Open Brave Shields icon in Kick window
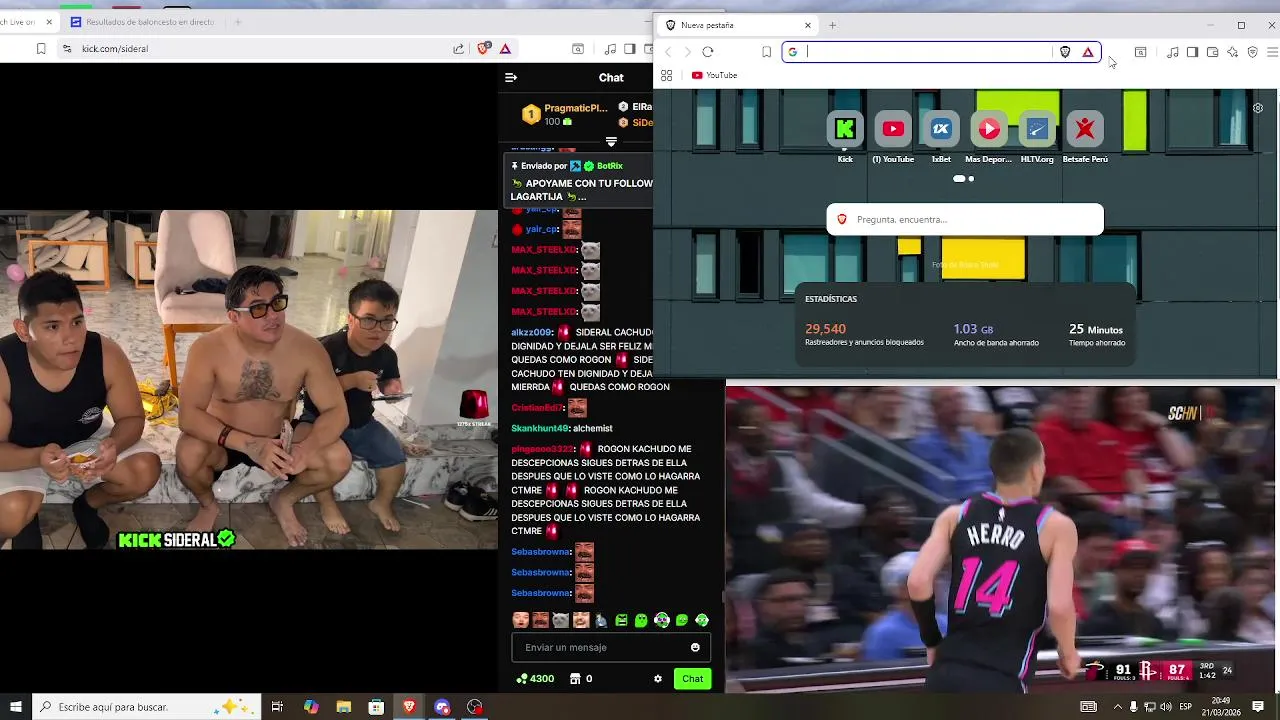This screenshot has height=720, width=1280. (x=484, y=48)
